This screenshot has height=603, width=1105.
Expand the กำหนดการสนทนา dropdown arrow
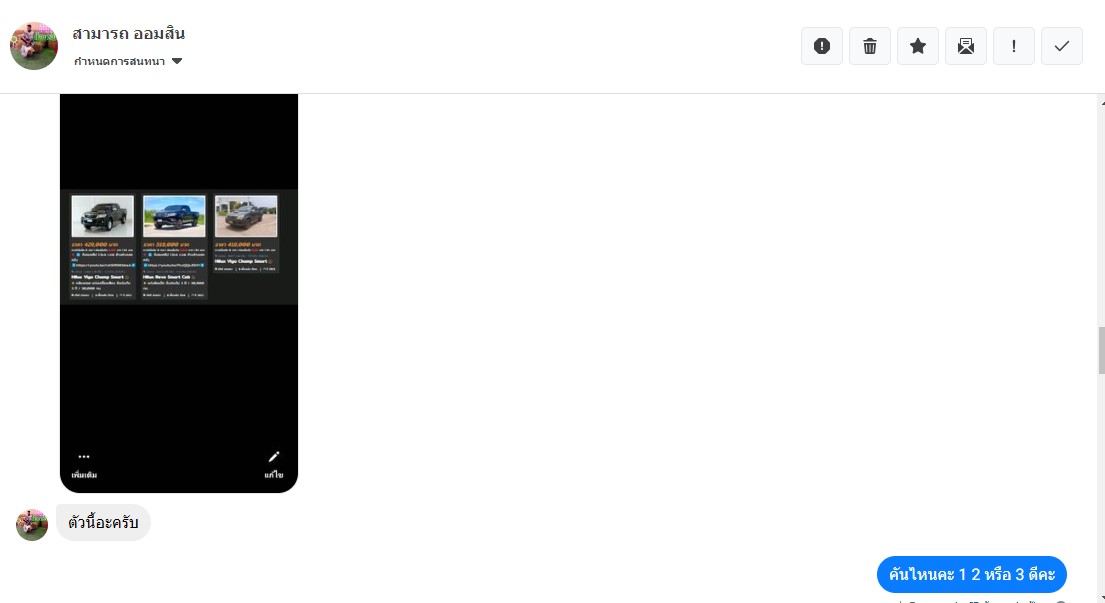click(x=177, y=61)
